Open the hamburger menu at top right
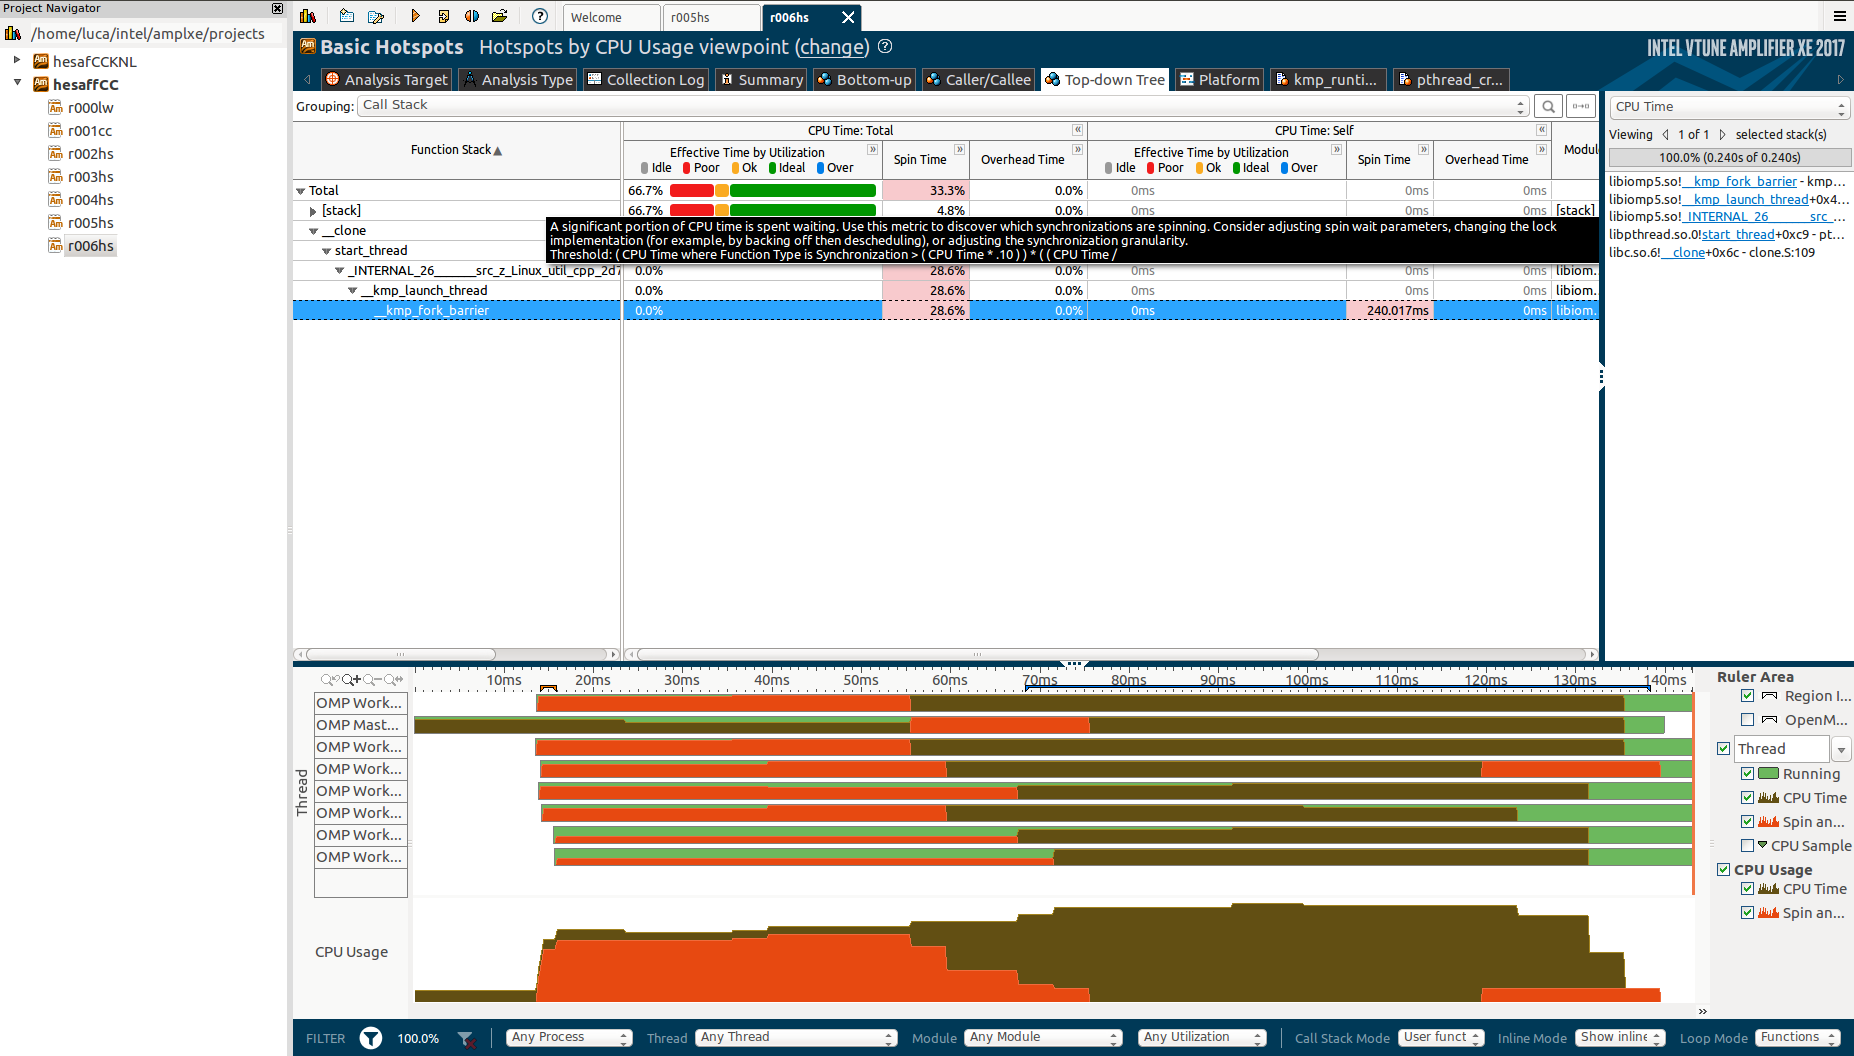Image resolution: width=1854 pixels, height=1056 pixels. 1840,16
